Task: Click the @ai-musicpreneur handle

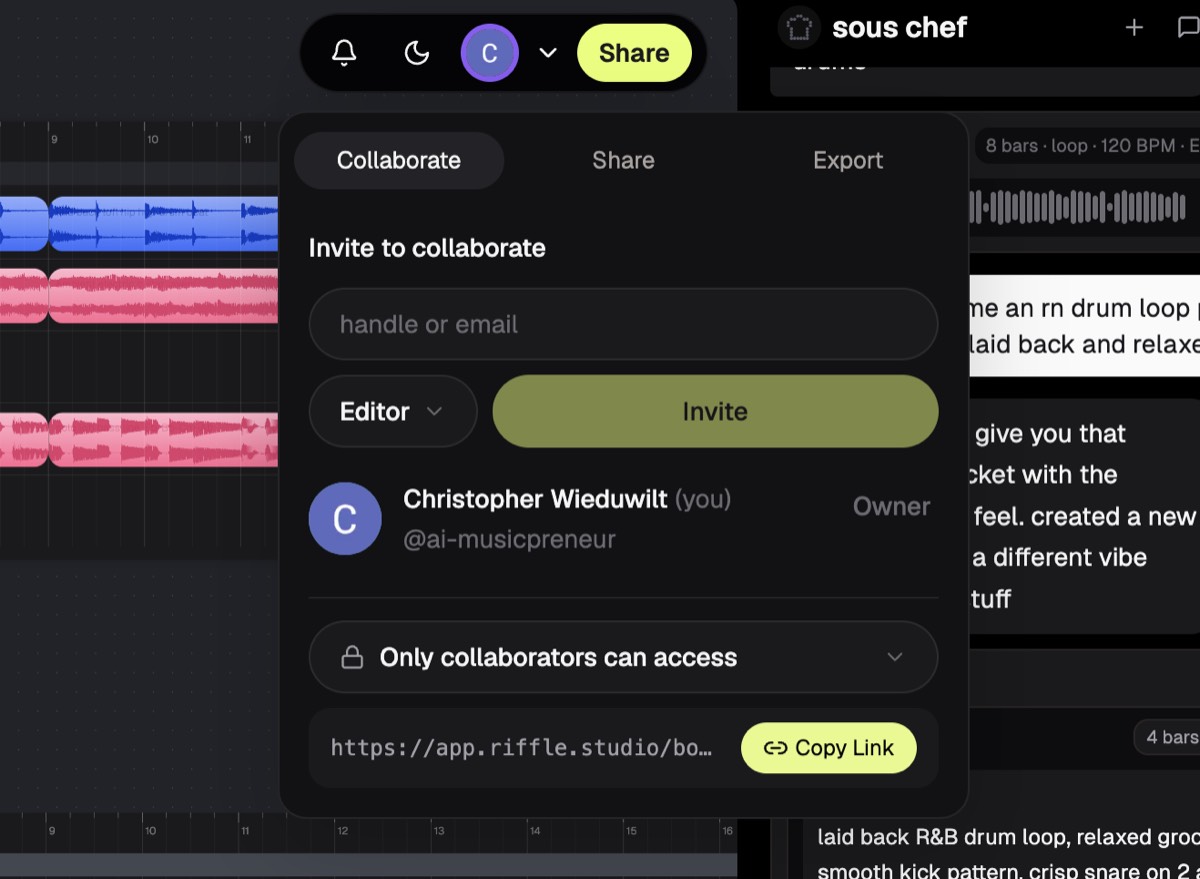Action: click(509, 540)
